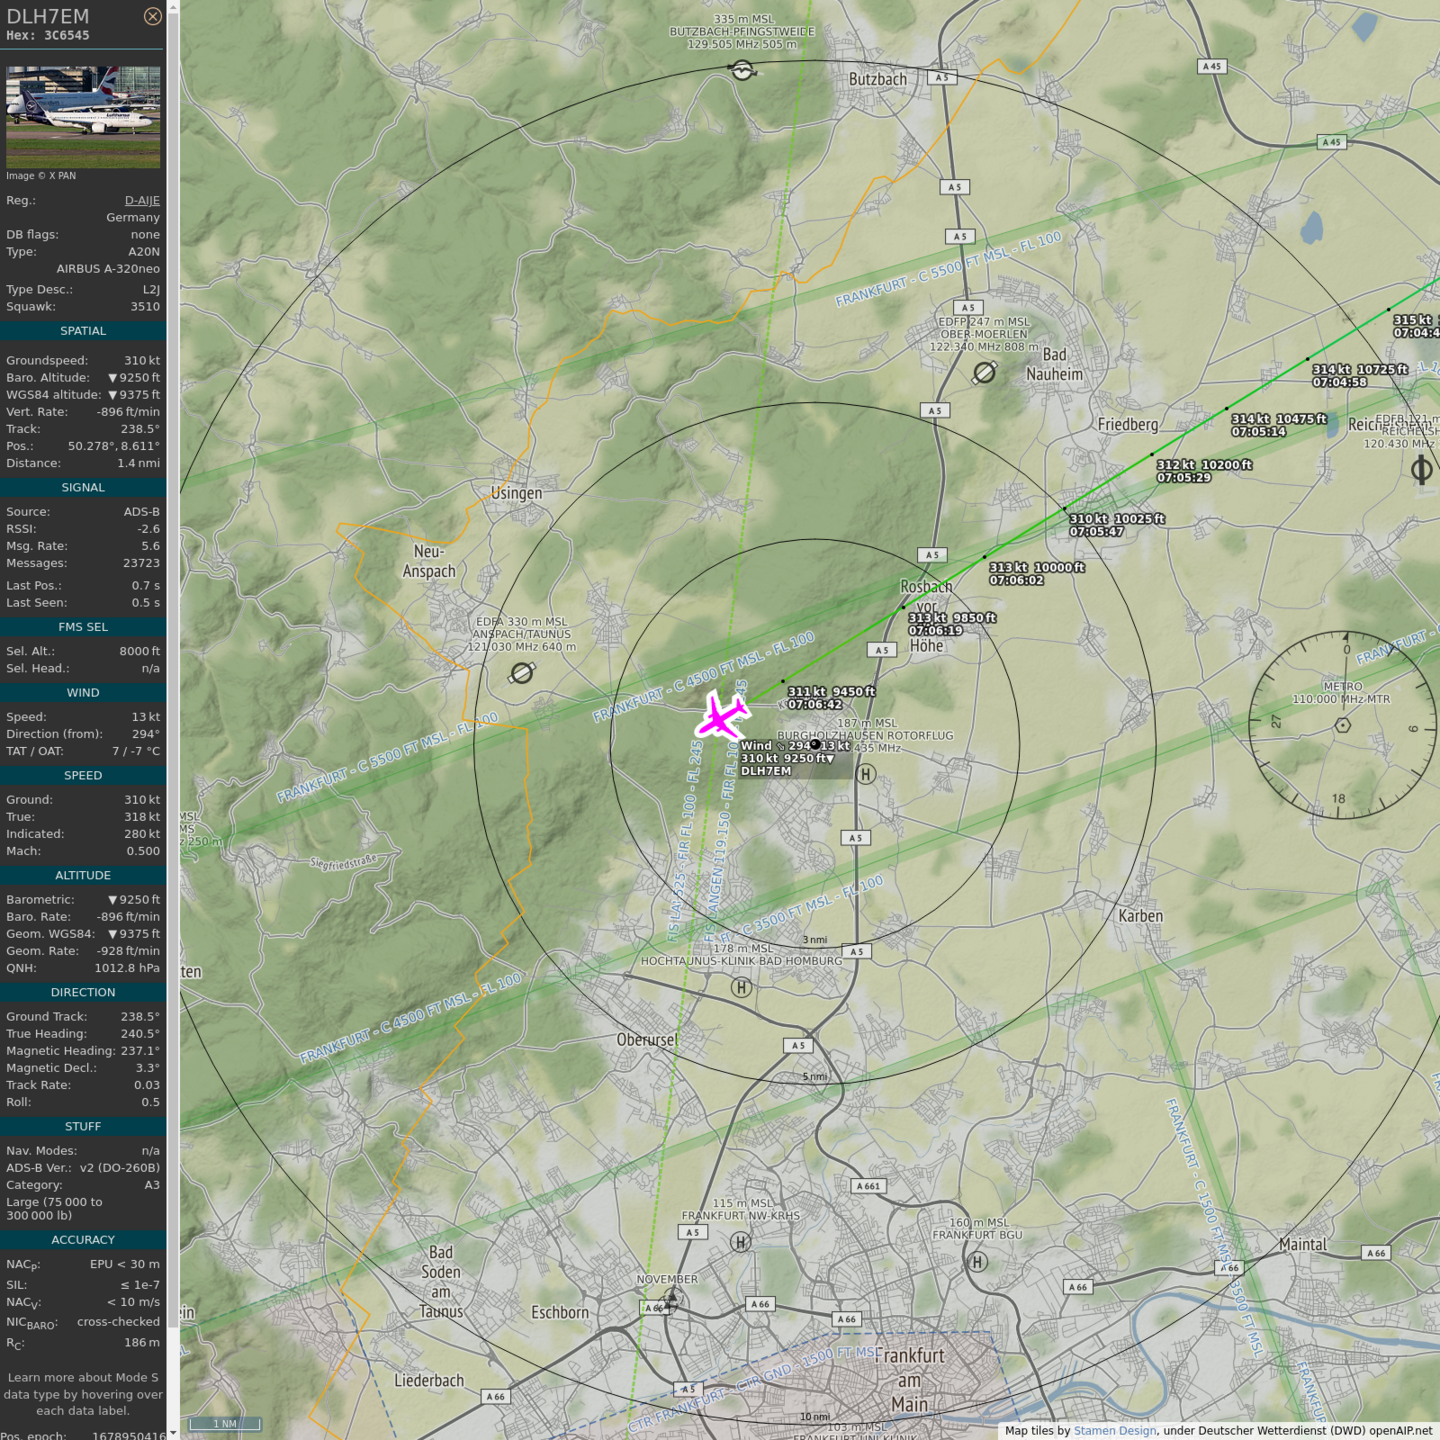Click the 07:05:47 track point label
Image resolution: width=1440 pixels, height=1440 pixels.
pyautogui.click(x=1096, y=532)
